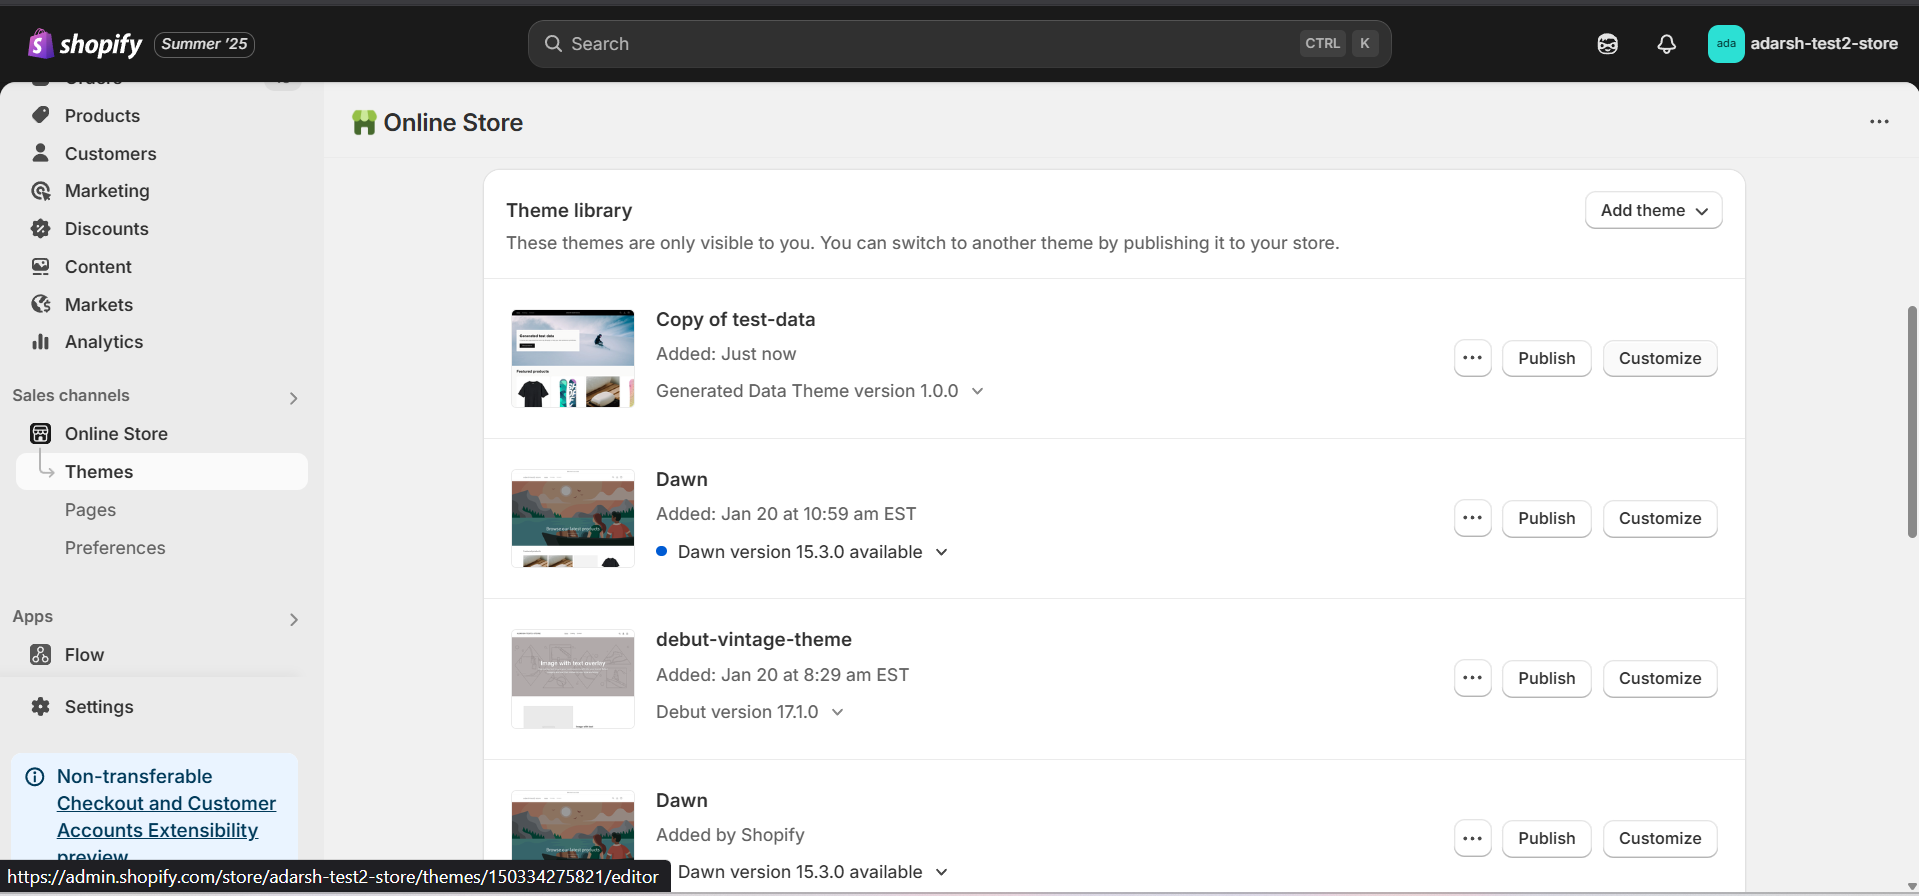Click the Content icon

(40, 267)
